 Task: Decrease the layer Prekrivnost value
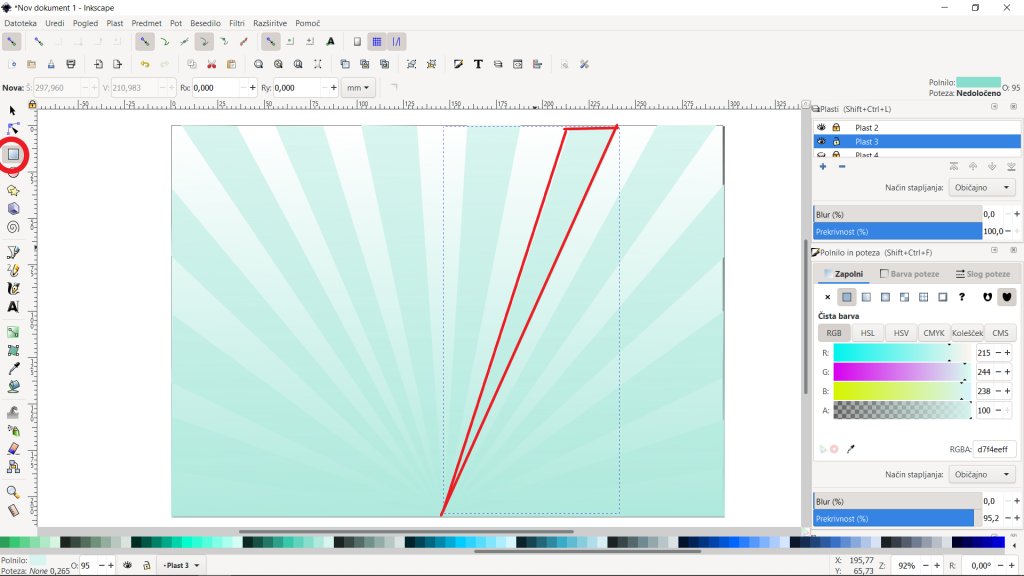pos(1008,231)
